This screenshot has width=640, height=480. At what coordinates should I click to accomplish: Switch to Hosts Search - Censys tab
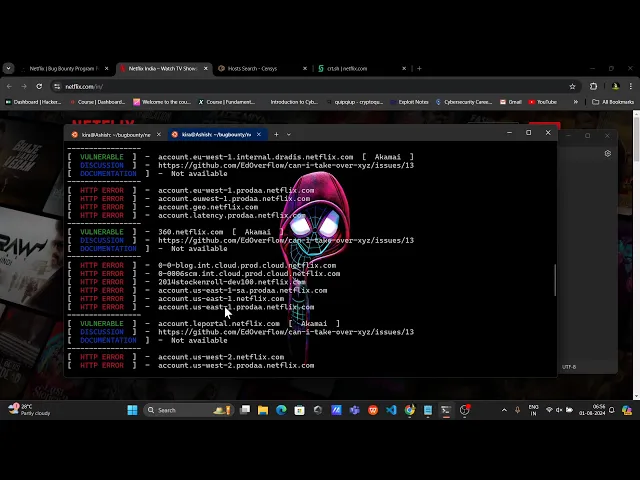259,69
